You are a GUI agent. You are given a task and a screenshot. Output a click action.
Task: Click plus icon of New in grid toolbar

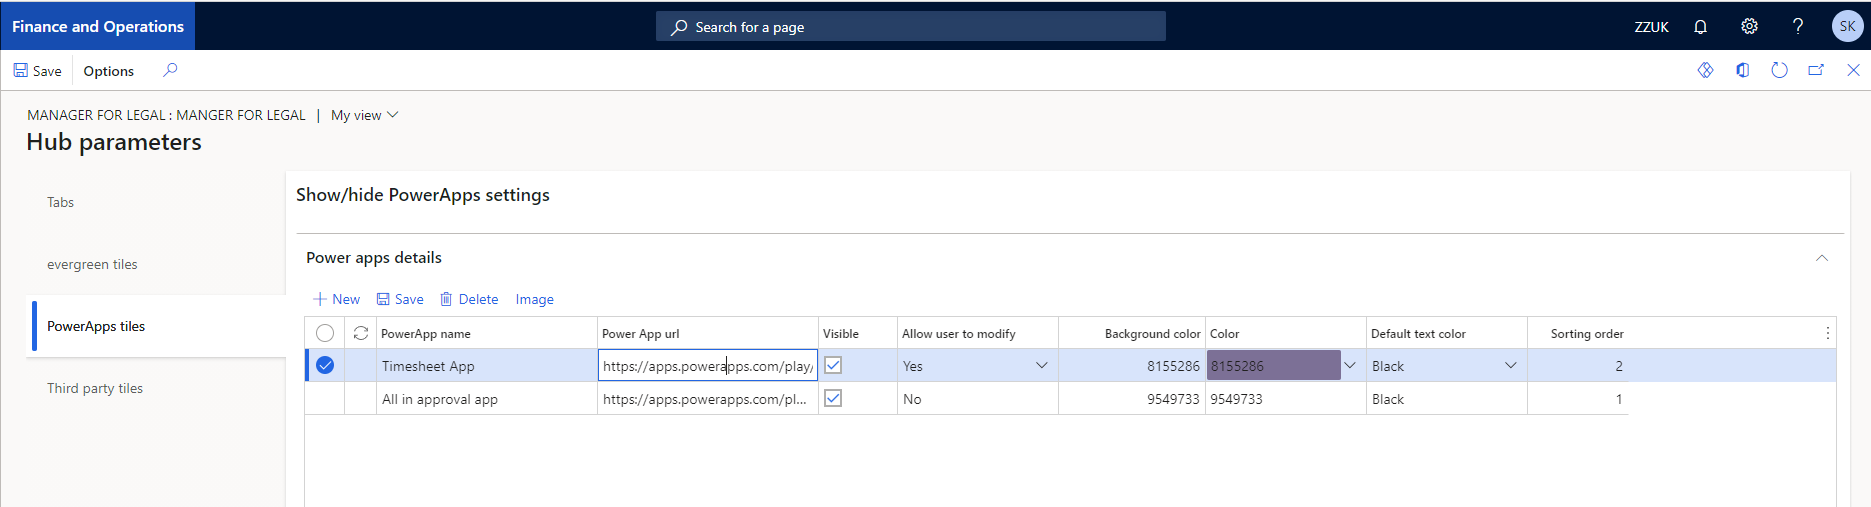pyautogui.click(x=320, y=299)
